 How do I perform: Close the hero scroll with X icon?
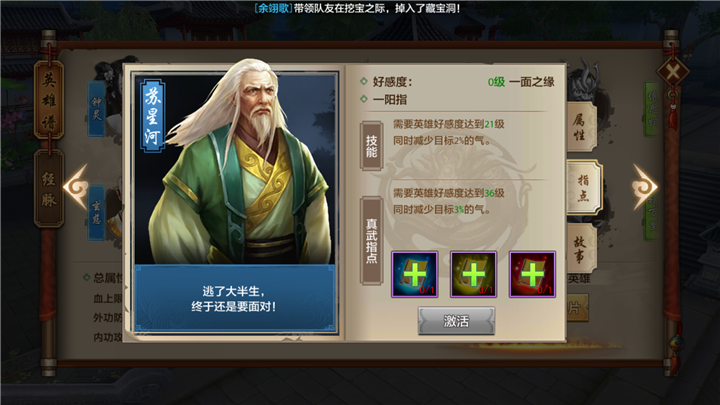[673, 72]
